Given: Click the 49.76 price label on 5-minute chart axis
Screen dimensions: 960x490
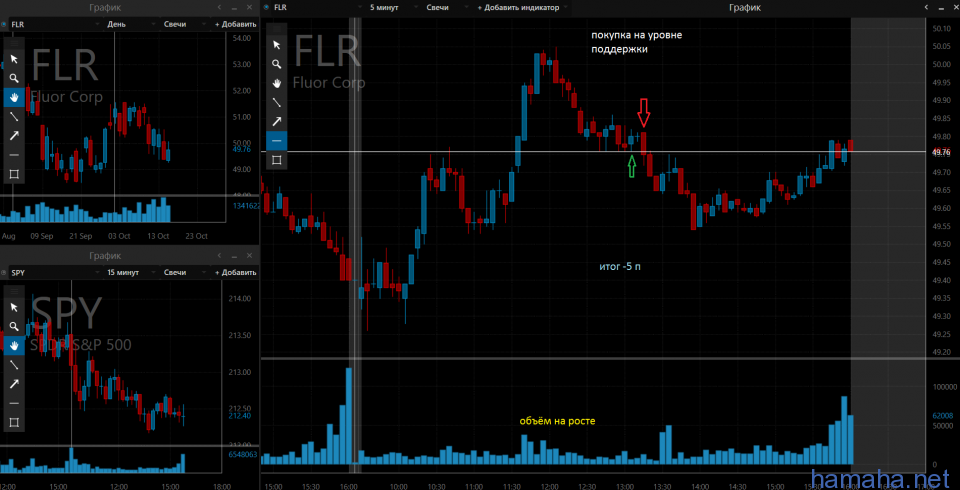Looking at the screenshot, I should (940, 151).
